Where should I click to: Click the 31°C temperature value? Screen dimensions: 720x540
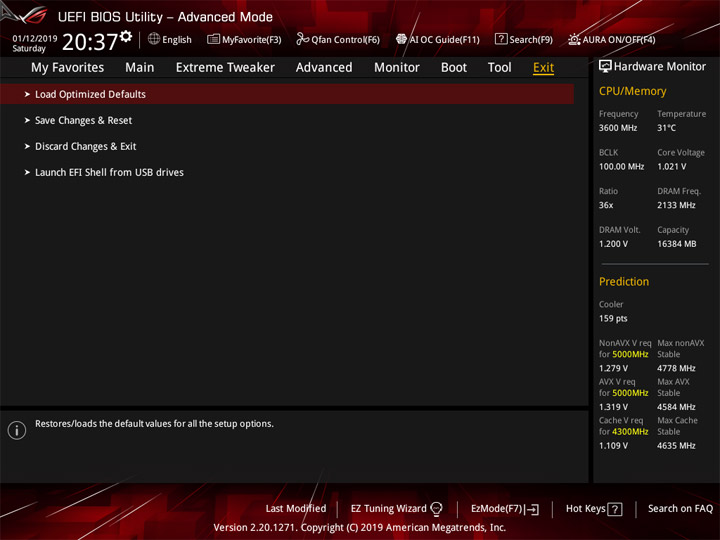click(666, 128)
